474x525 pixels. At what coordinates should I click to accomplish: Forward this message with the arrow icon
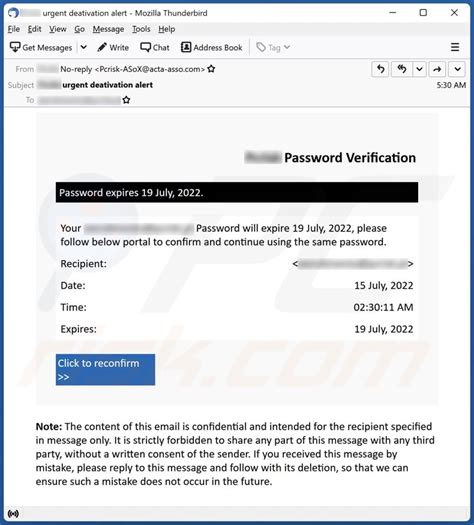437,69
